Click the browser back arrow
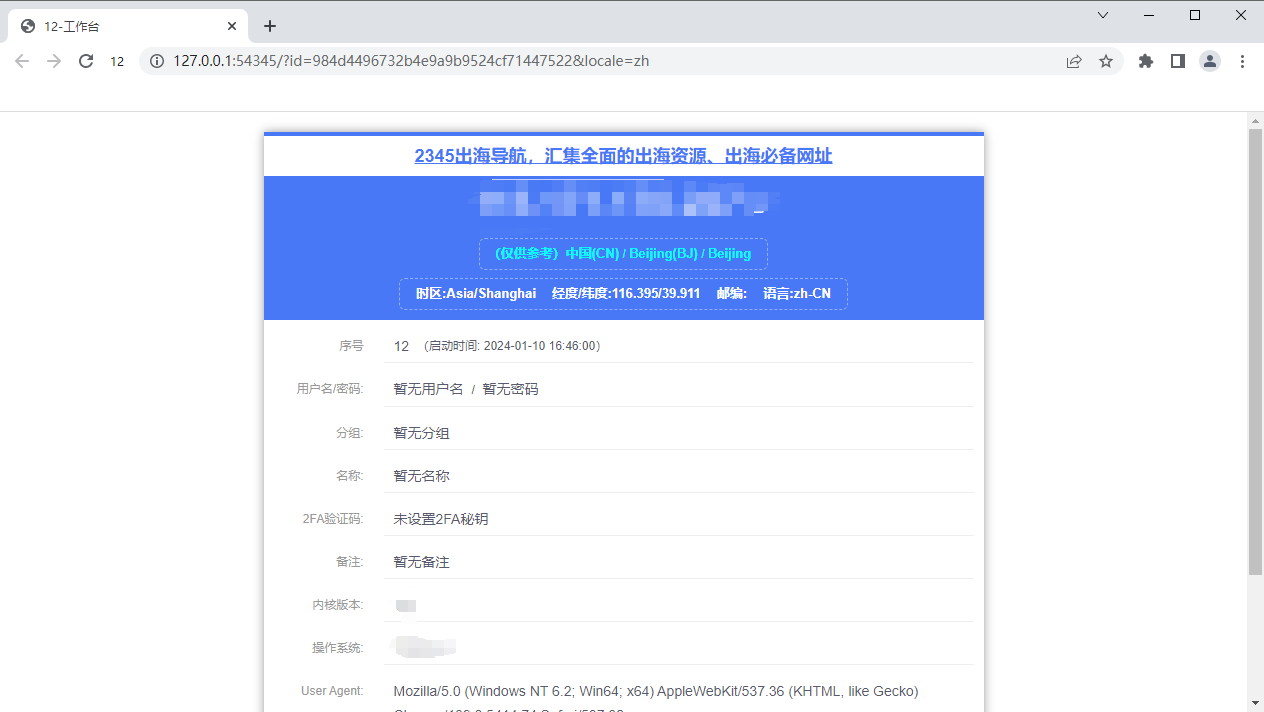Image resolution: width=1264 pixels, height=712 pixels. pyautogui.click(x=22, y=61)
